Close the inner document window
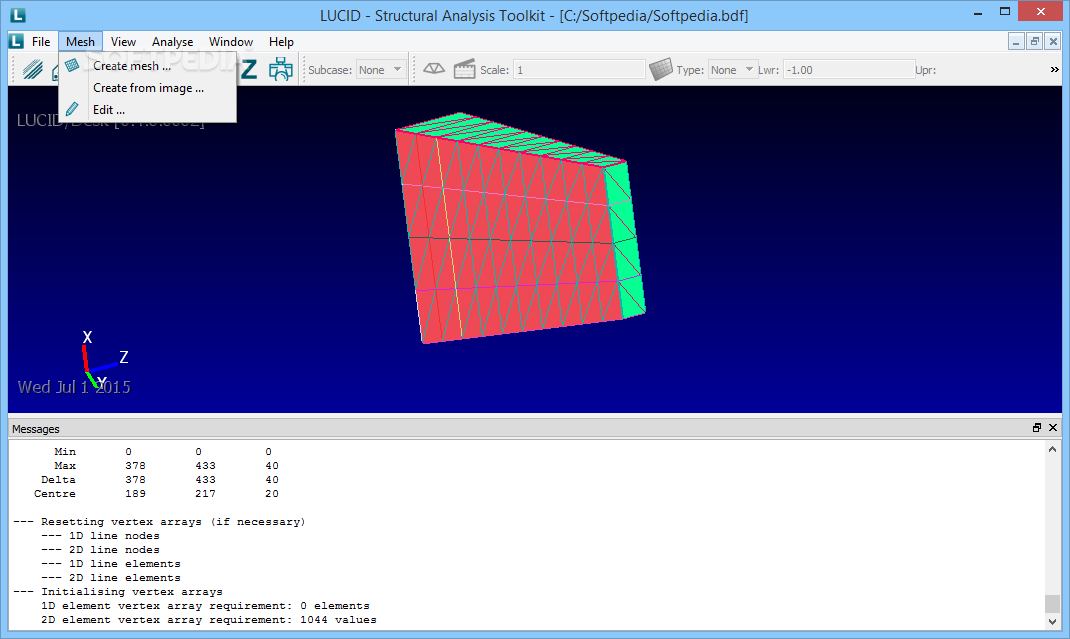This screenshot has height=639, width=1070. click(1053, 42)
